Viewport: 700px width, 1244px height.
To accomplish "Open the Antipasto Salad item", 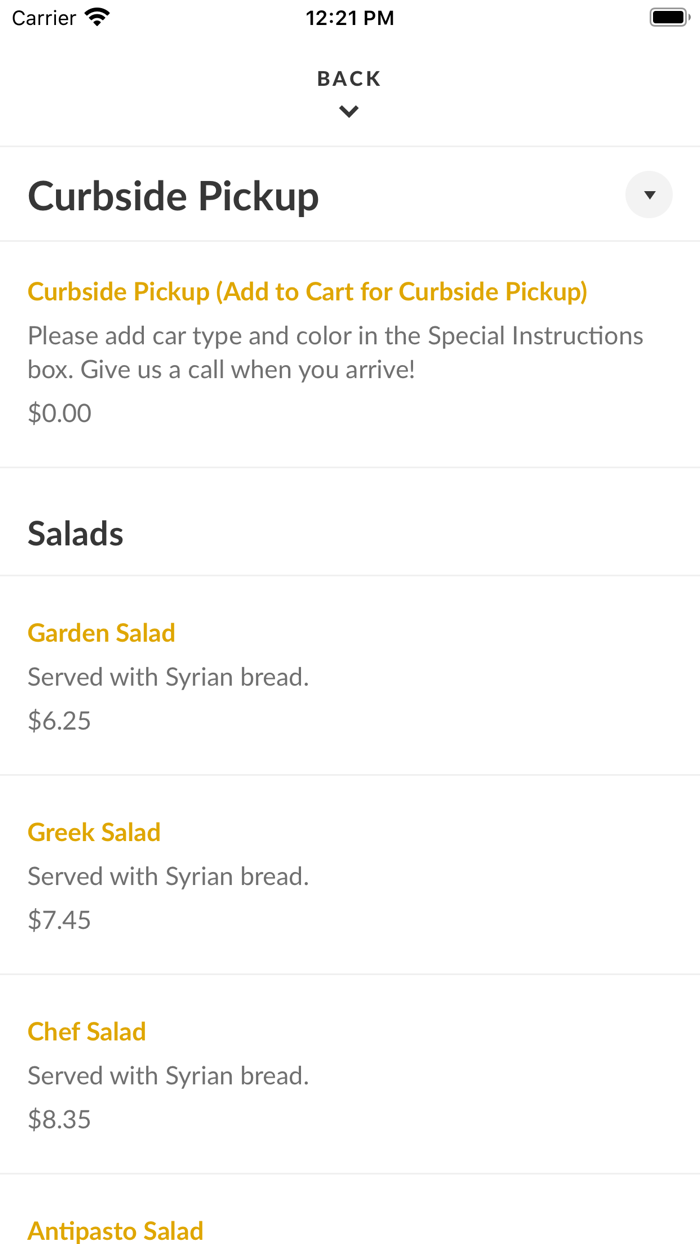I will tap(115, 1230).
